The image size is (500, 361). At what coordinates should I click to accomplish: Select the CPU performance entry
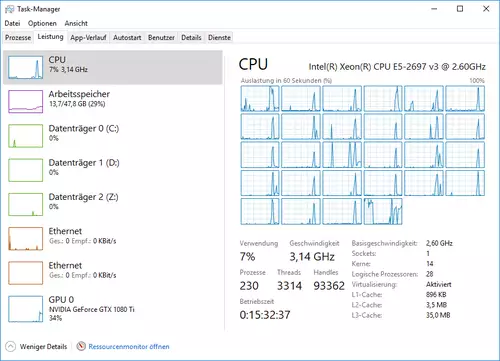113,67
